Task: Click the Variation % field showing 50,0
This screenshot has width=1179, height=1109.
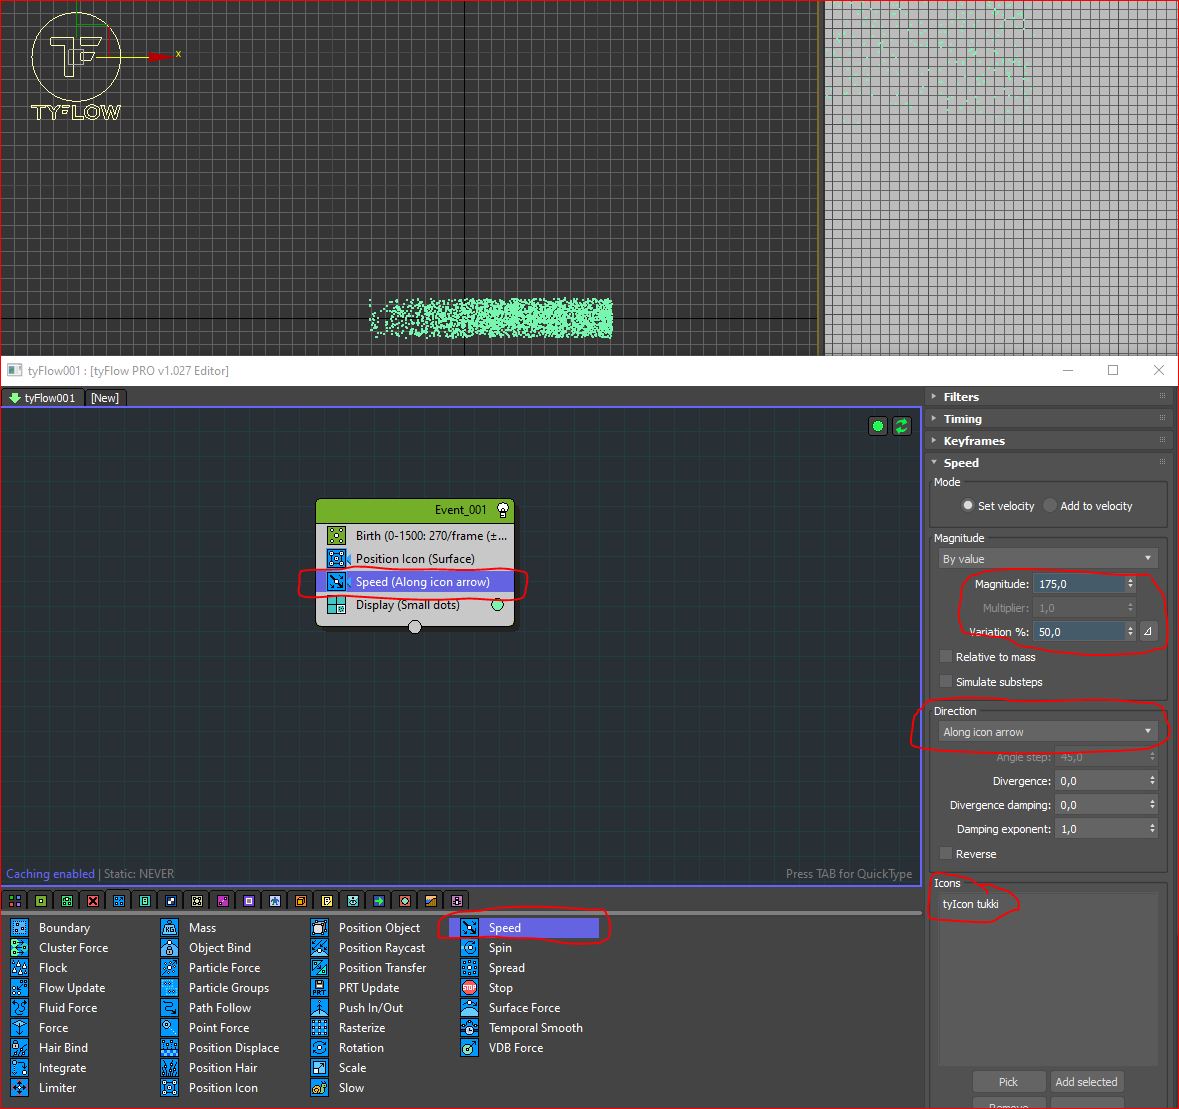Action: coord(1079,632)
